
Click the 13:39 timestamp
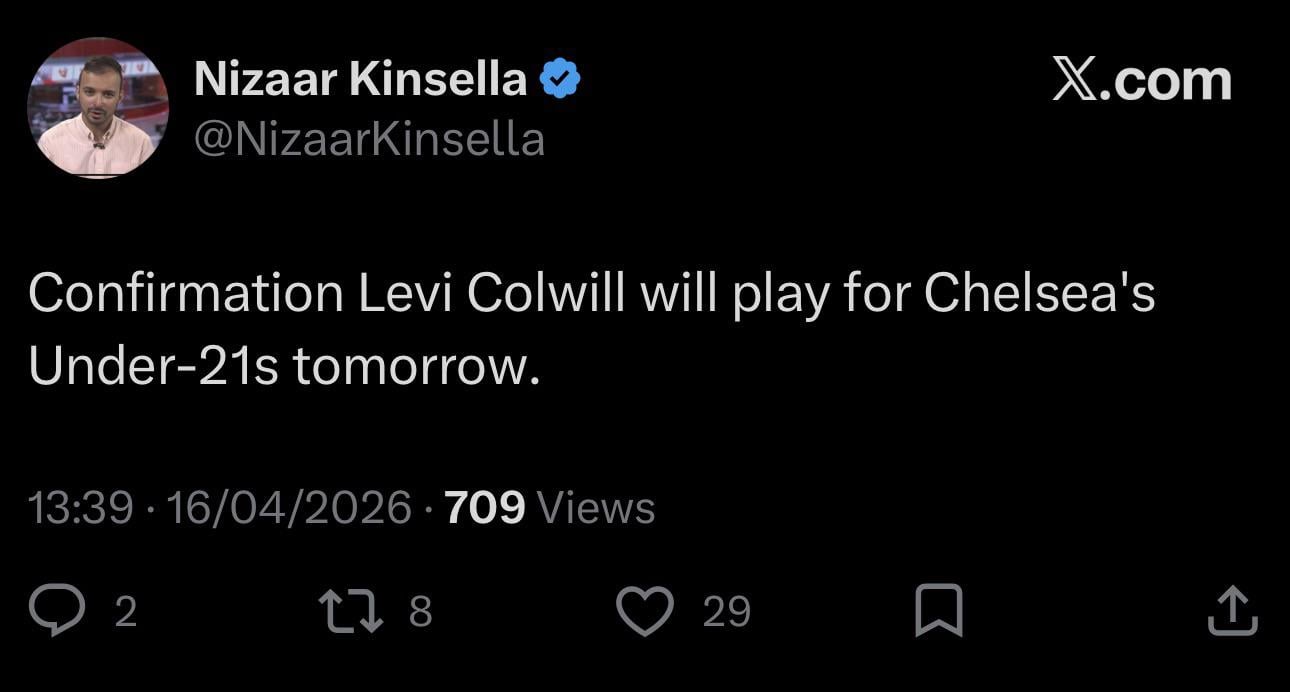[81, 508]
